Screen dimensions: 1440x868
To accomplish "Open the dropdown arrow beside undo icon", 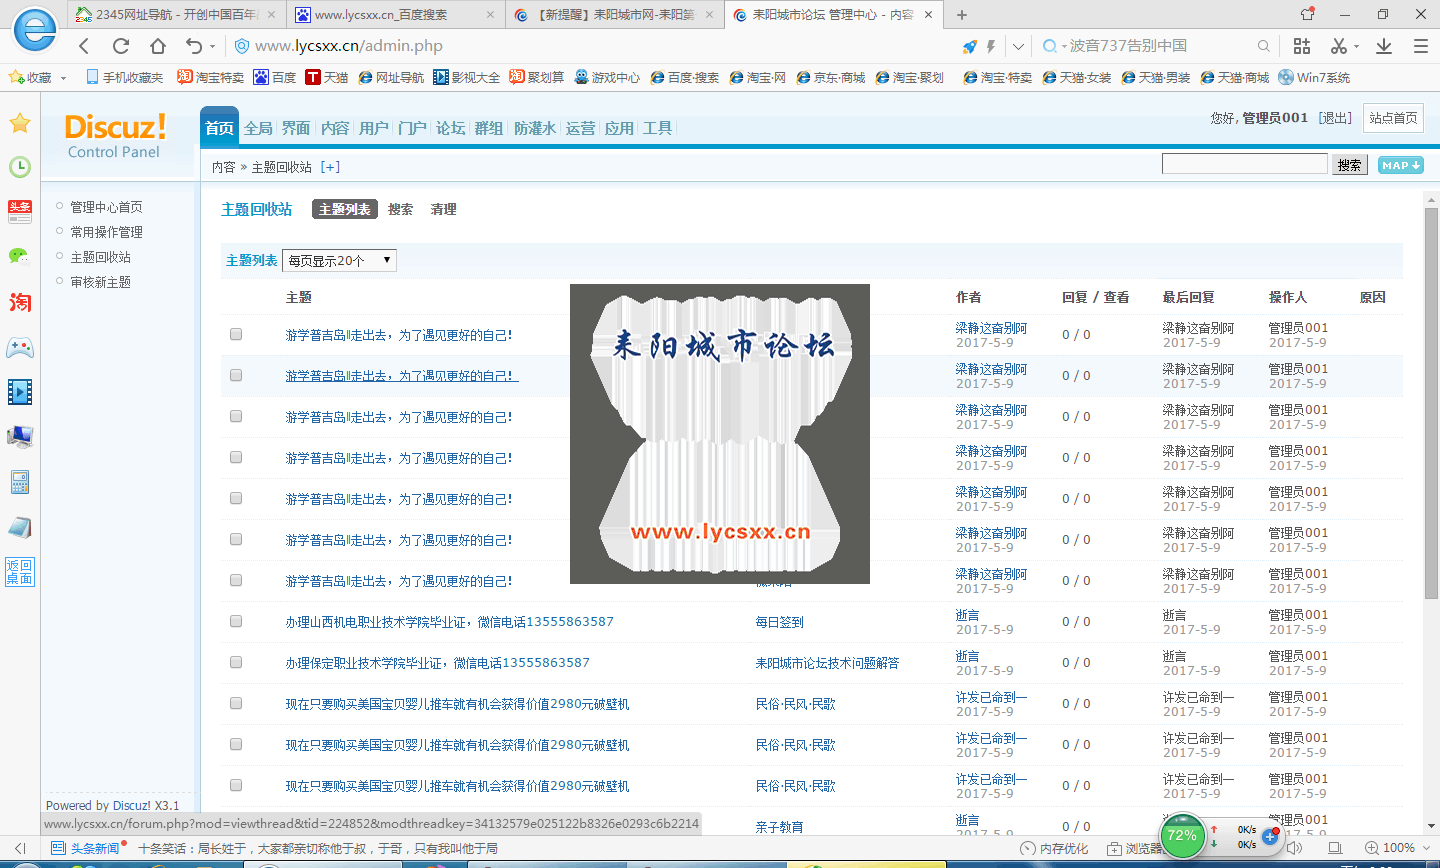I will coord(212,46).
